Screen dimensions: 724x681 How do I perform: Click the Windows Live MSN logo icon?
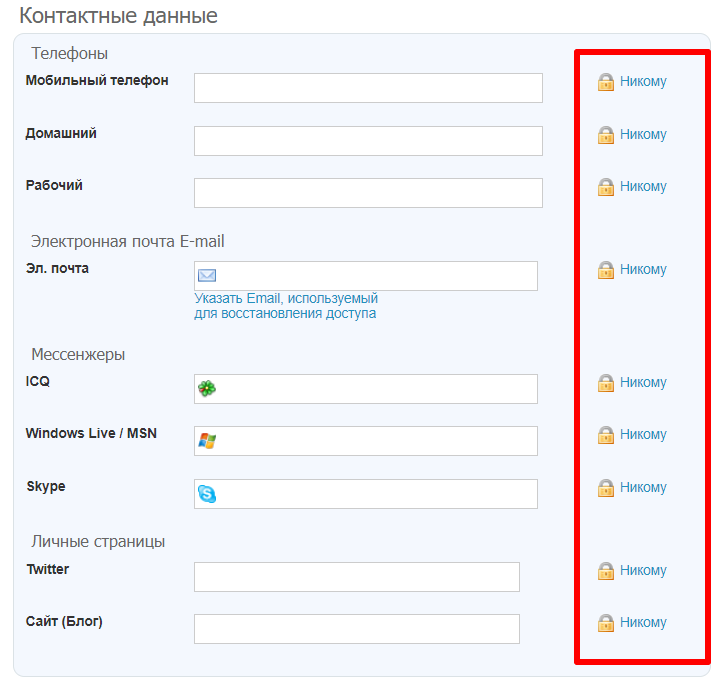tap(207, 441)
